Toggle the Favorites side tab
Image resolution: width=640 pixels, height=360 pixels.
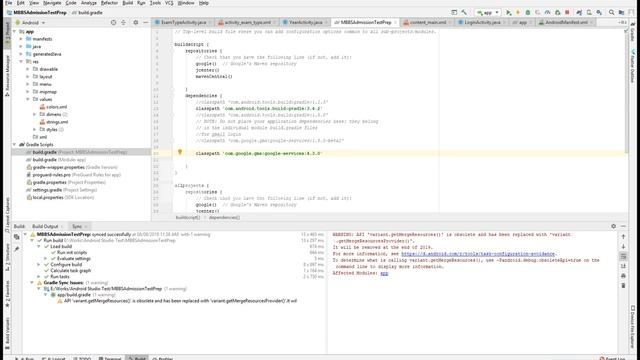click(x=7, y=294)
